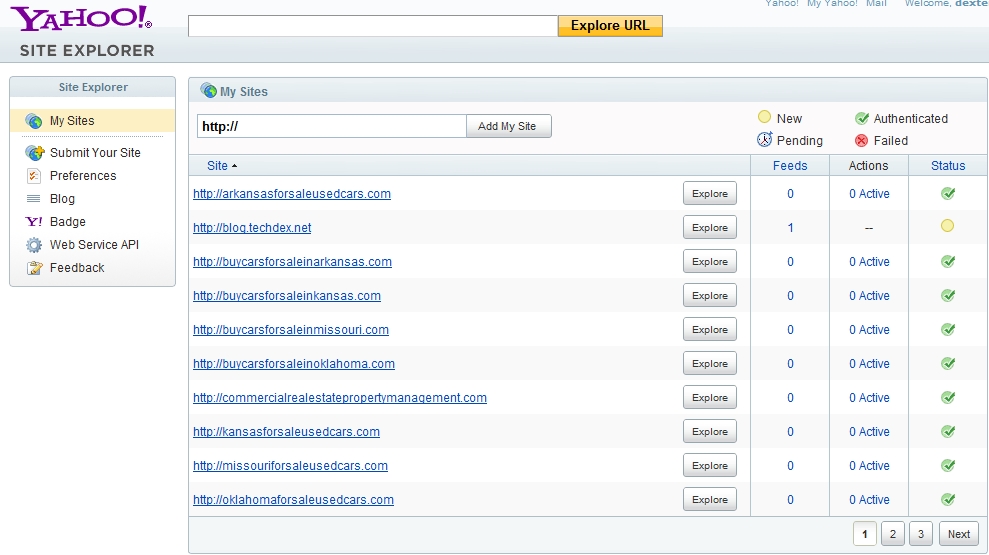989x555 pixels.
Task: Click status checkmark for kansasforsaleusedcars.com
Action: tap(948, 432)
